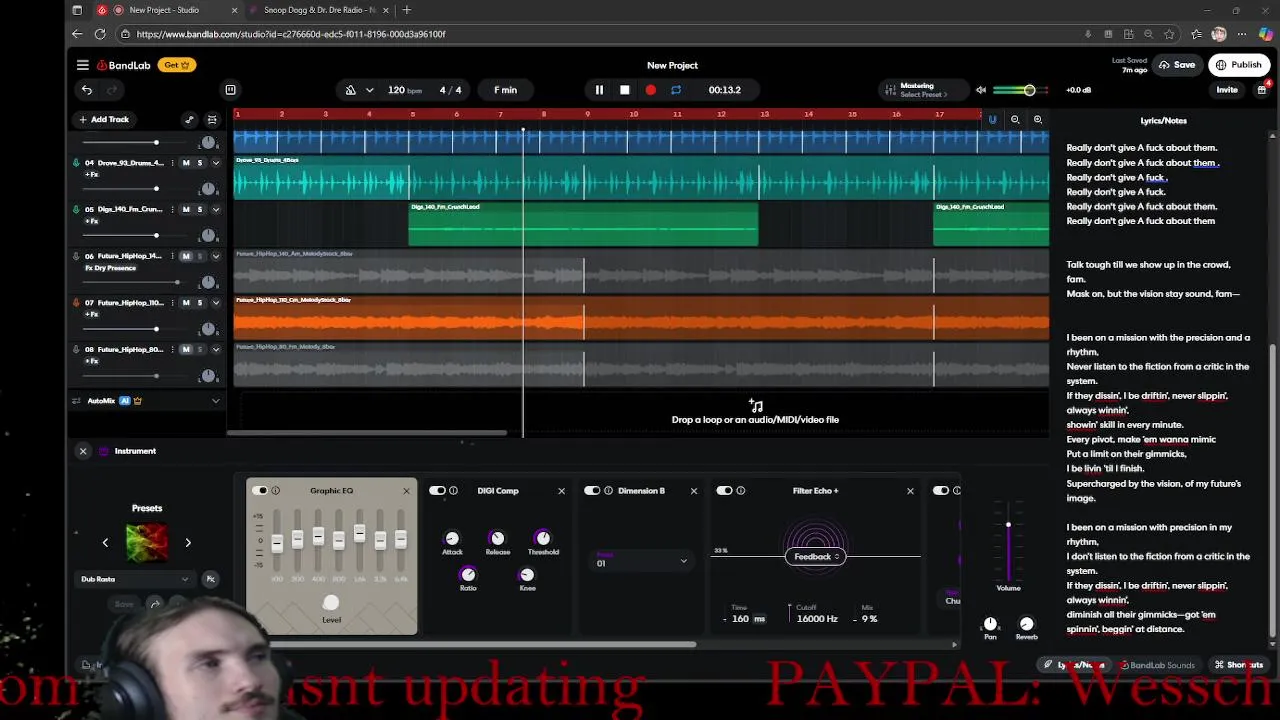Expand options for track 05 Digs_140_Fm_Crunch

(215, 210)
